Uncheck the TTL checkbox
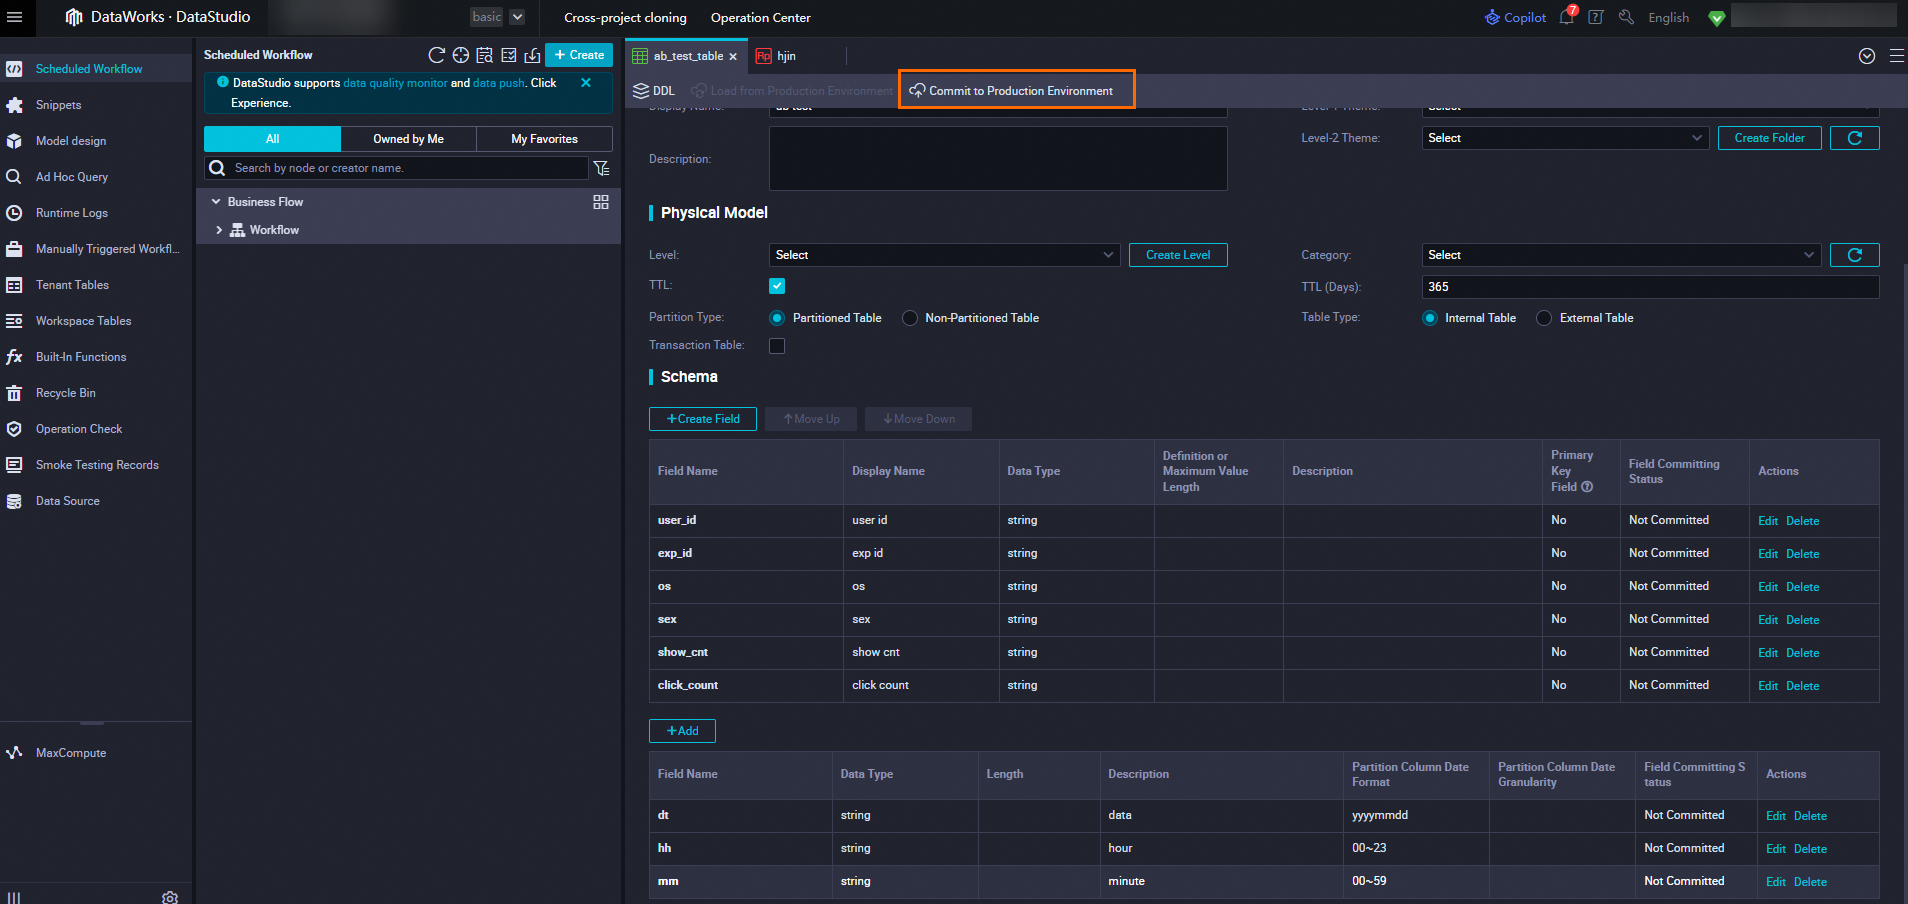1908x904 pixels. [777, 286]
